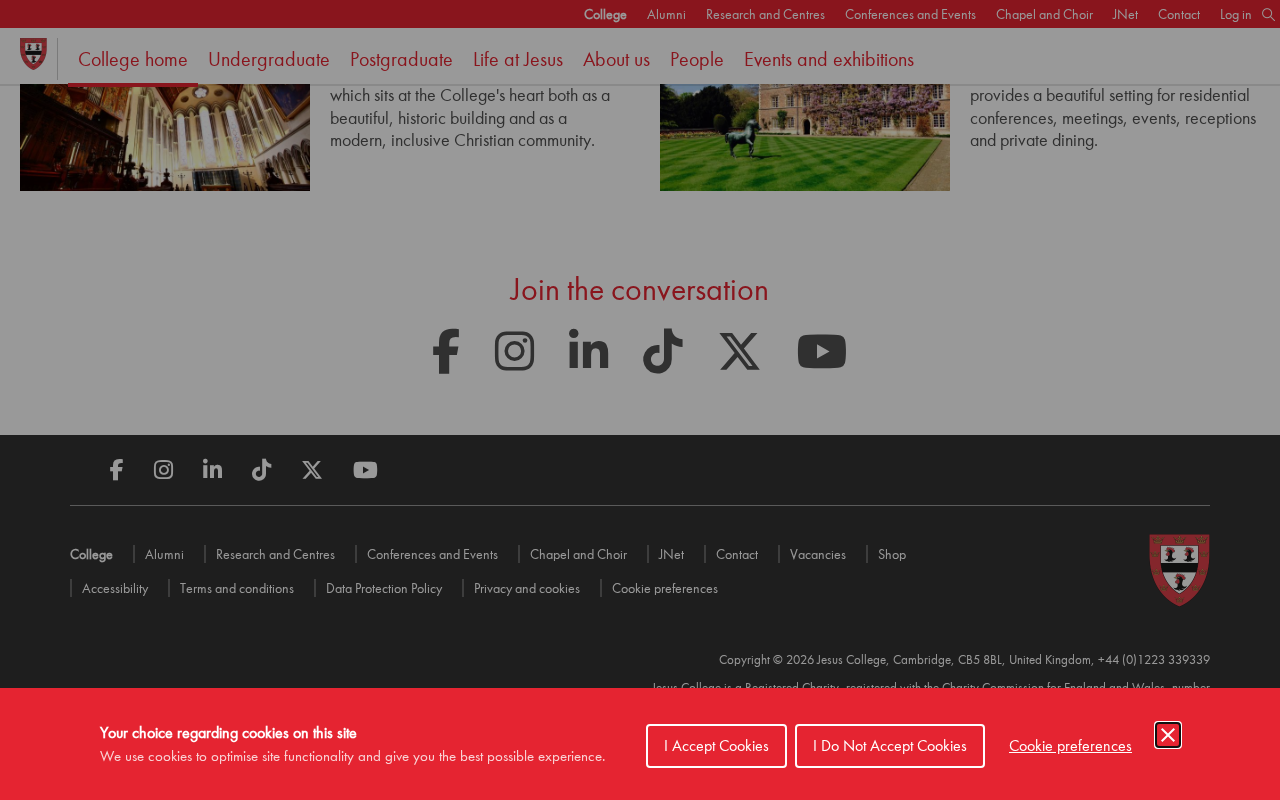Image resolution: width=1280 pixels, height=800 pixels.
Task: Go to Research and Centres in top bar
Action: (x=765, y=14)
